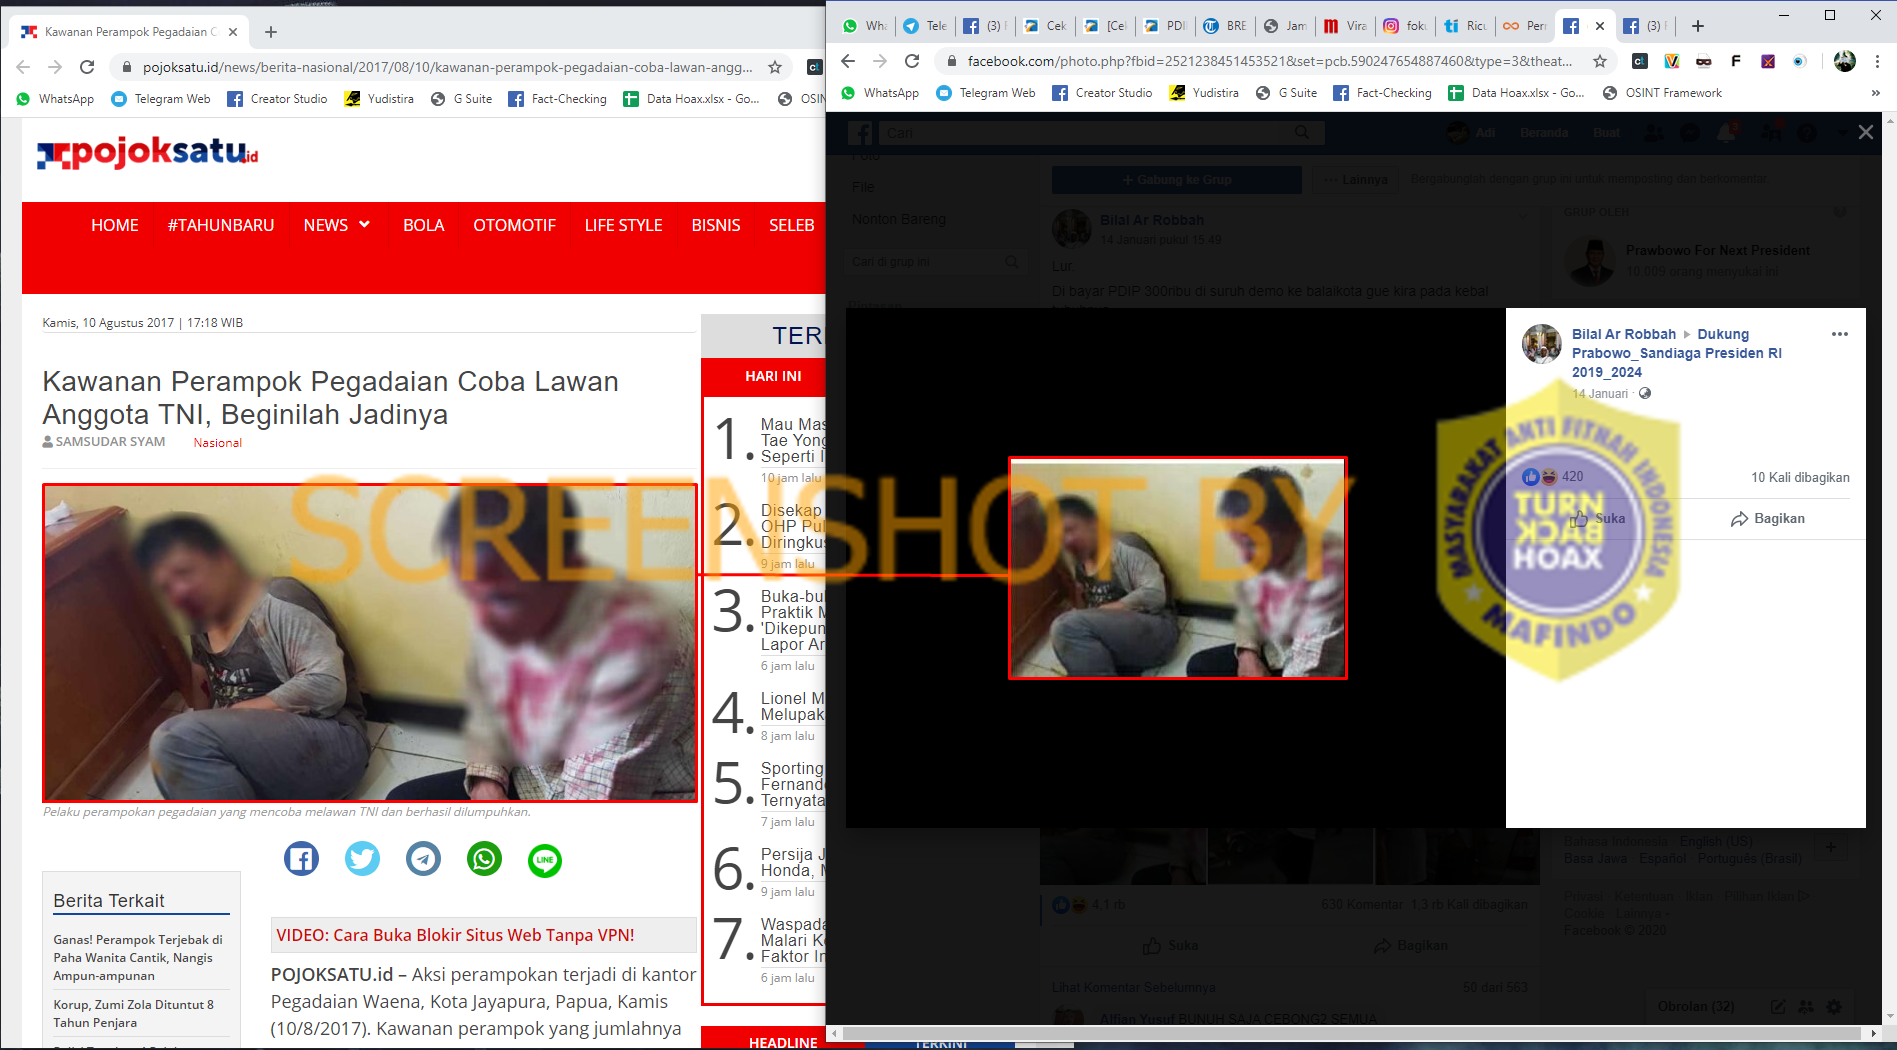Share article via LINE icon
This screenshot has width=1897, height=1050.
(545, 859)
